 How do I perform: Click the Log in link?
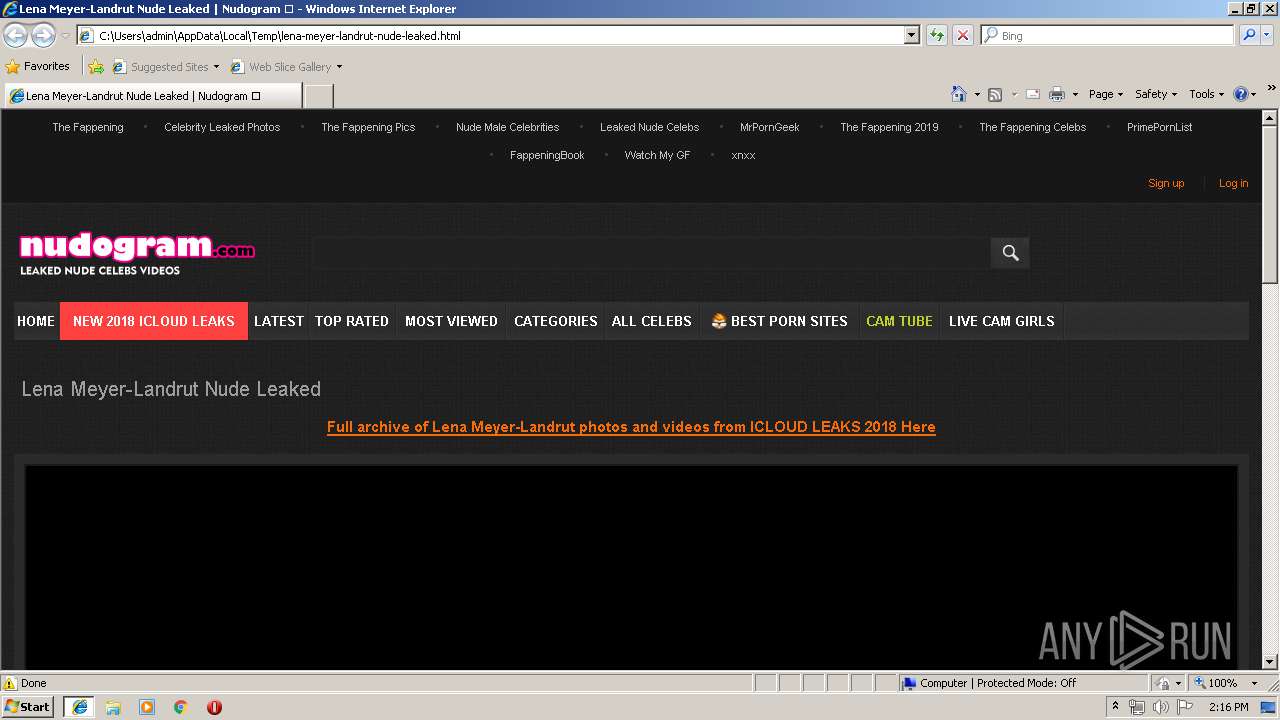tap(1233, 183)
